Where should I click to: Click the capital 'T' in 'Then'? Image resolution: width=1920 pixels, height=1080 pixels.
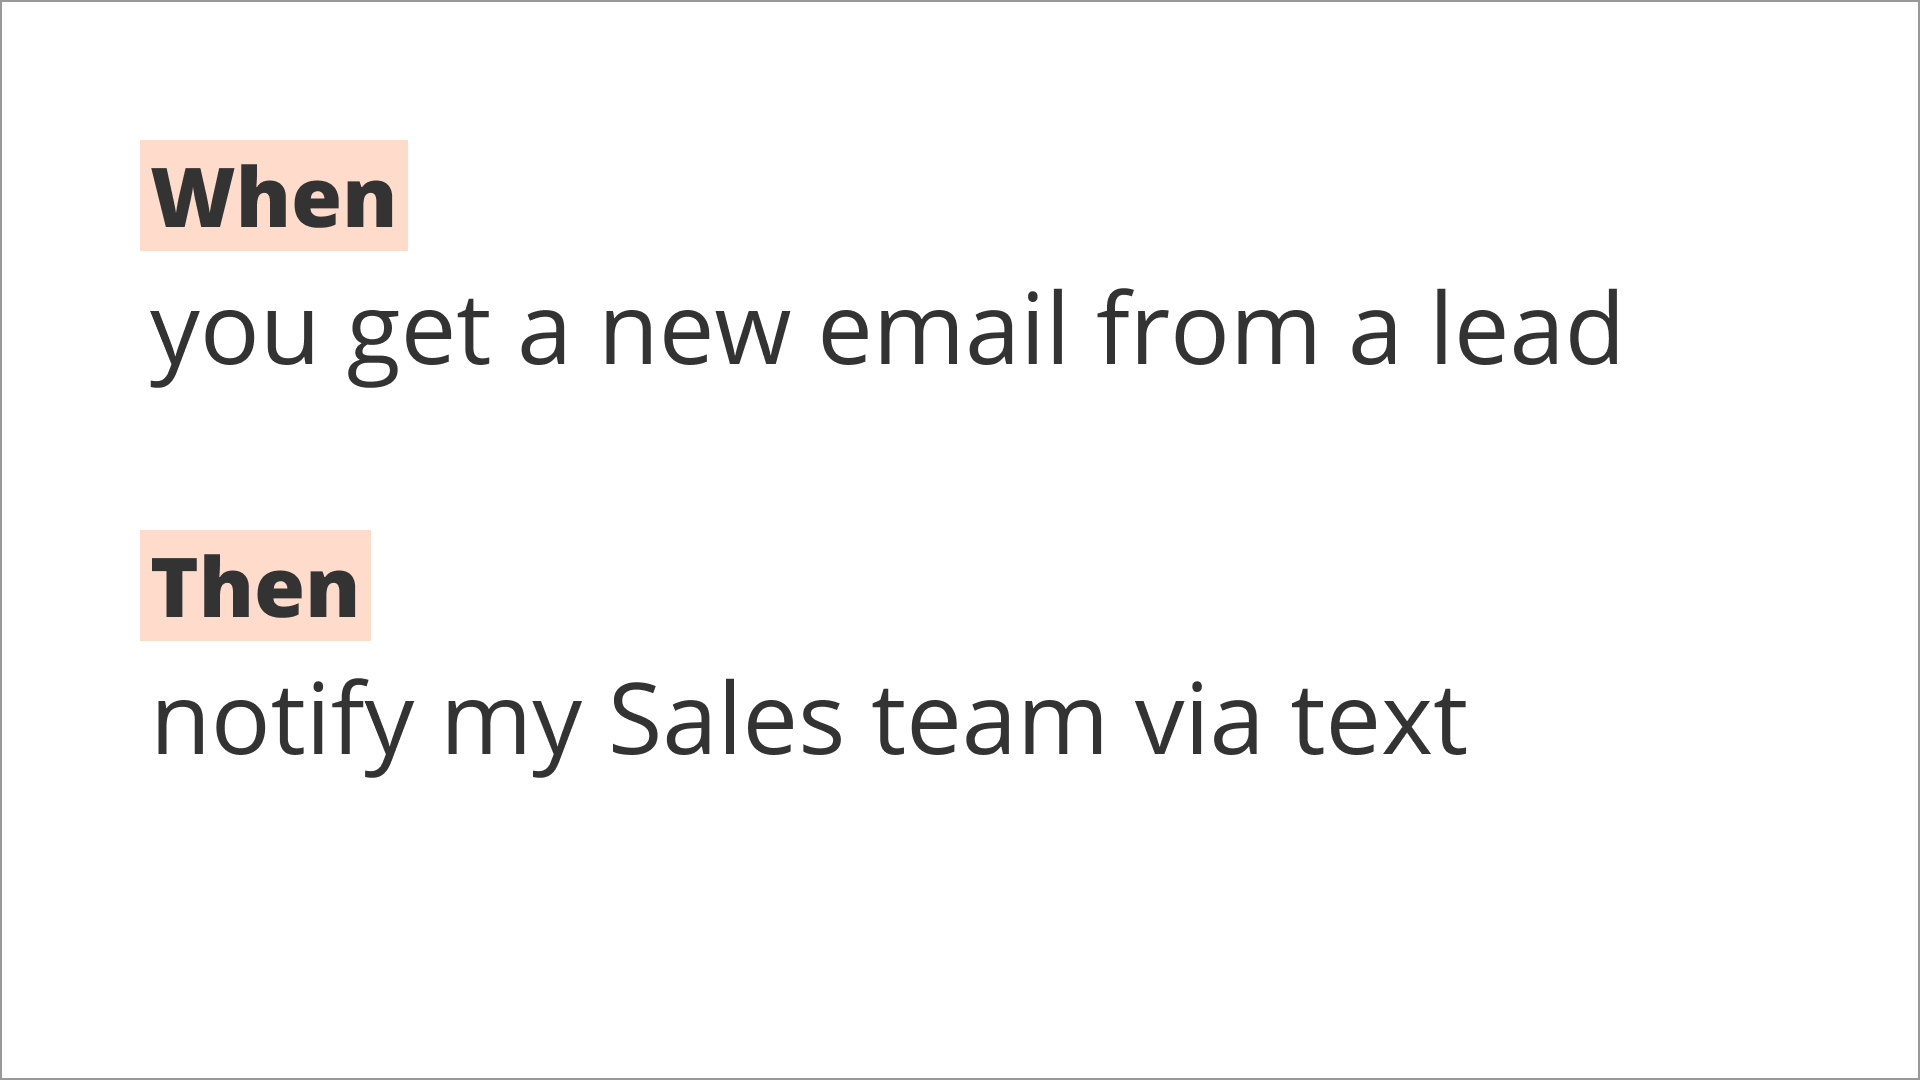pos(177,587)
